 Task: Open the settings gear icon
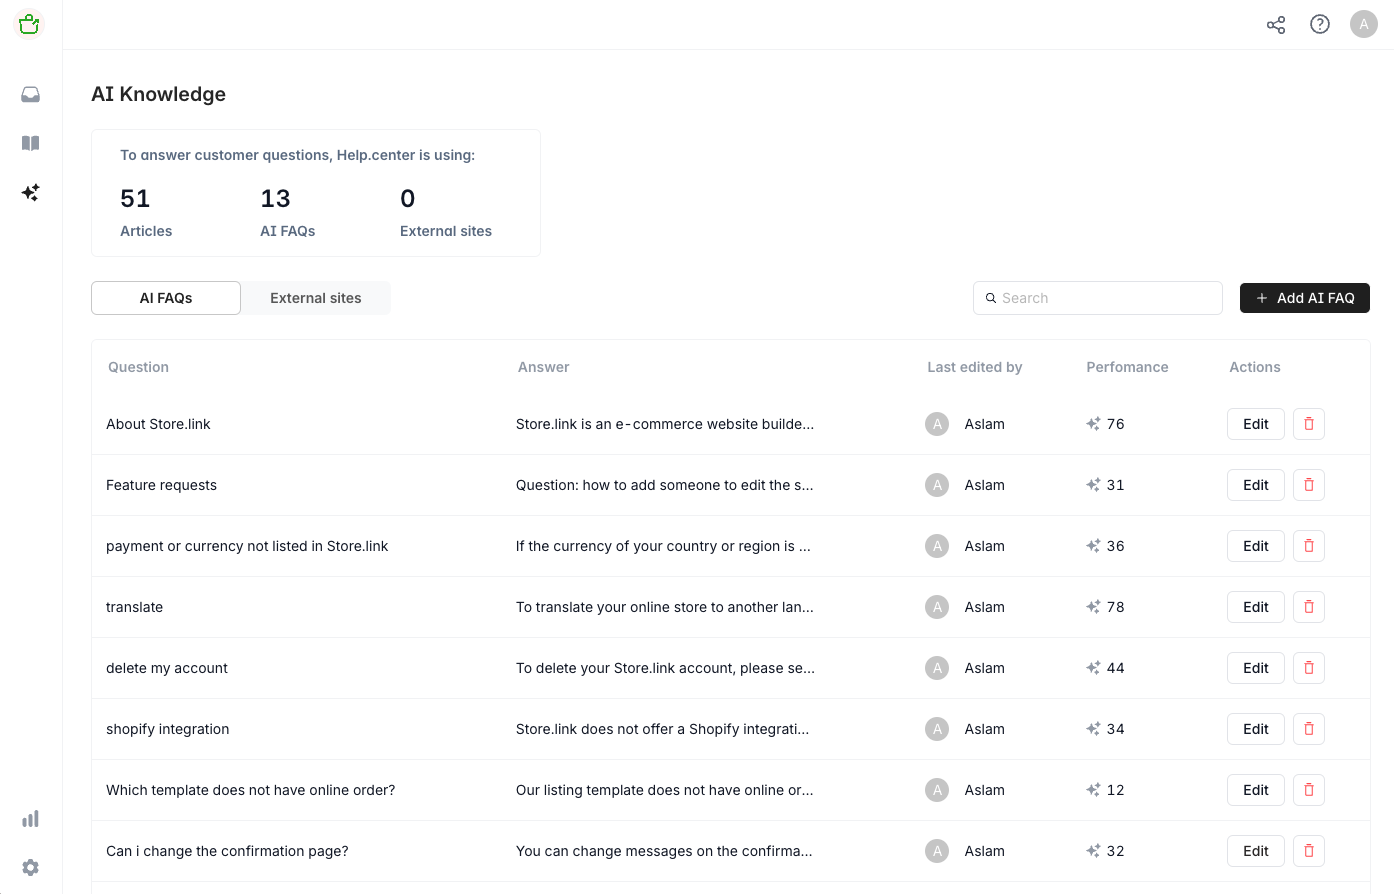[x=31, y=867]
